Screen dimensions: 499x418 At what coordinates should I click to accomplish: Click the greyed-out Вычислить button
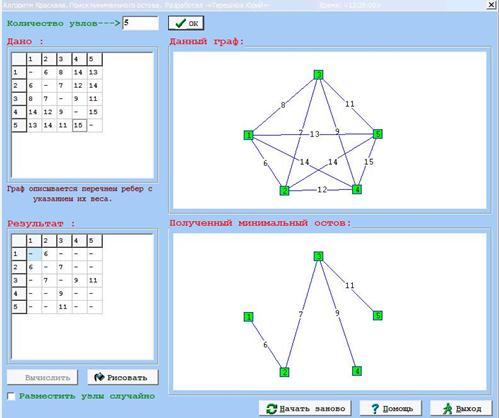point(42,377)
